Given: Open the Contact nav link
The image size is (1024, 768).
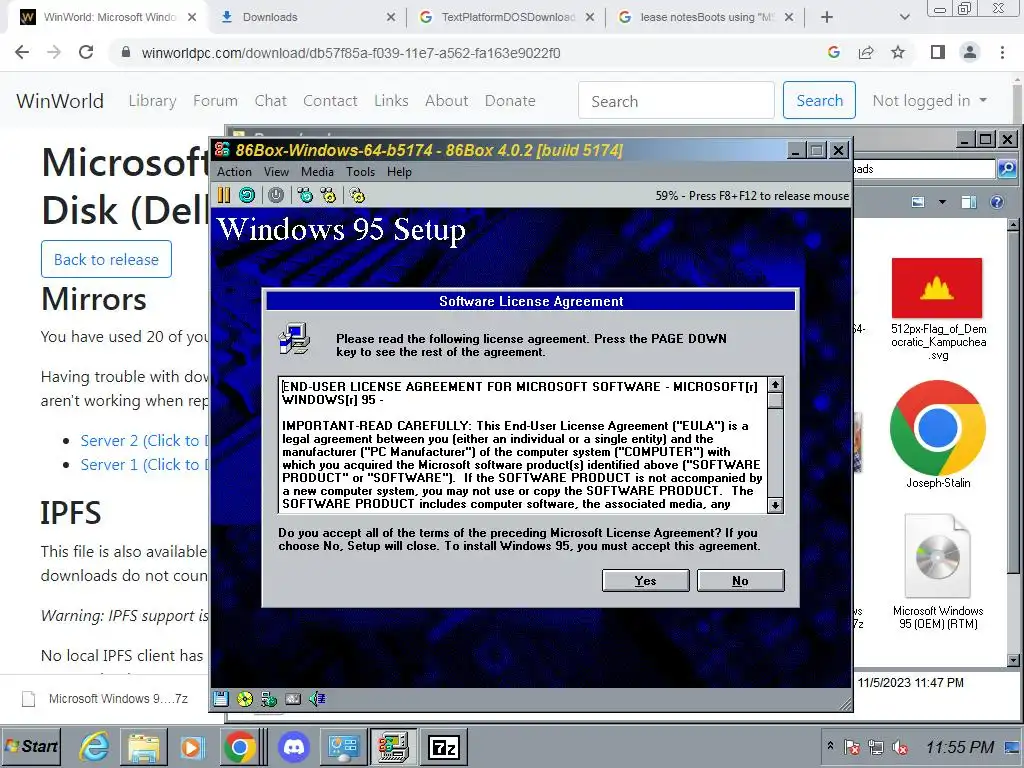Looking at the screenshot, I should pos(330,101).
